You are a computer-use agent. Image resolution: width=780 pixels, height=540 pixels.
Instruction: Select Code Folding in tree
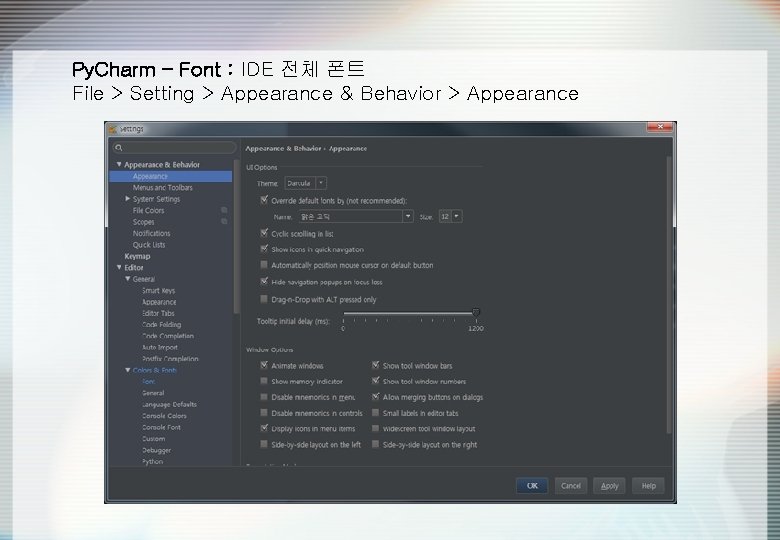click(161, 325)
